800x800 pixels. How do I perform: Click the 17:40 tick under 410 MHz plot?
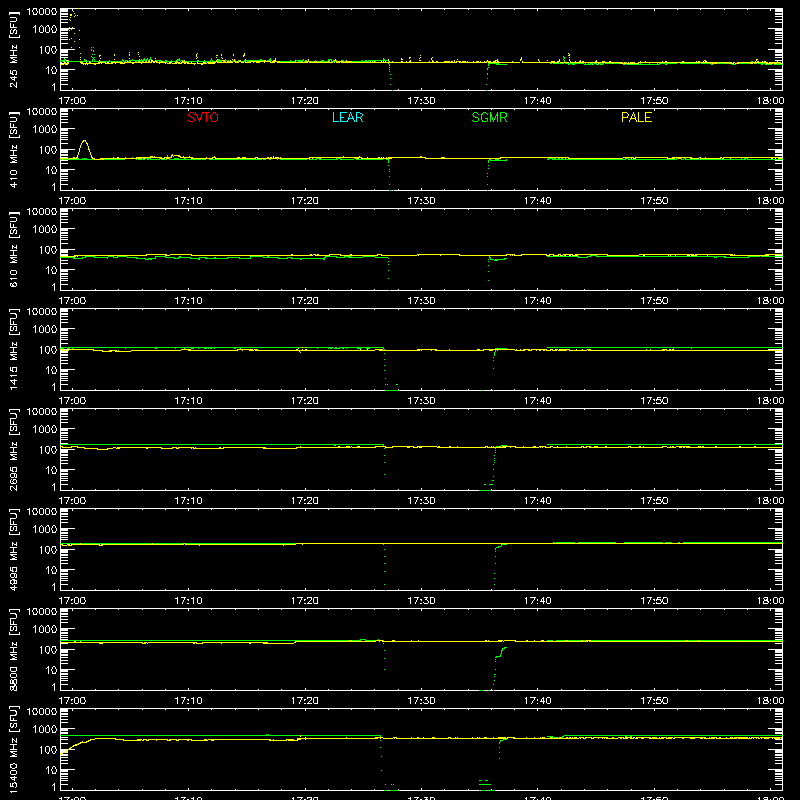click(x=538, y=201)
